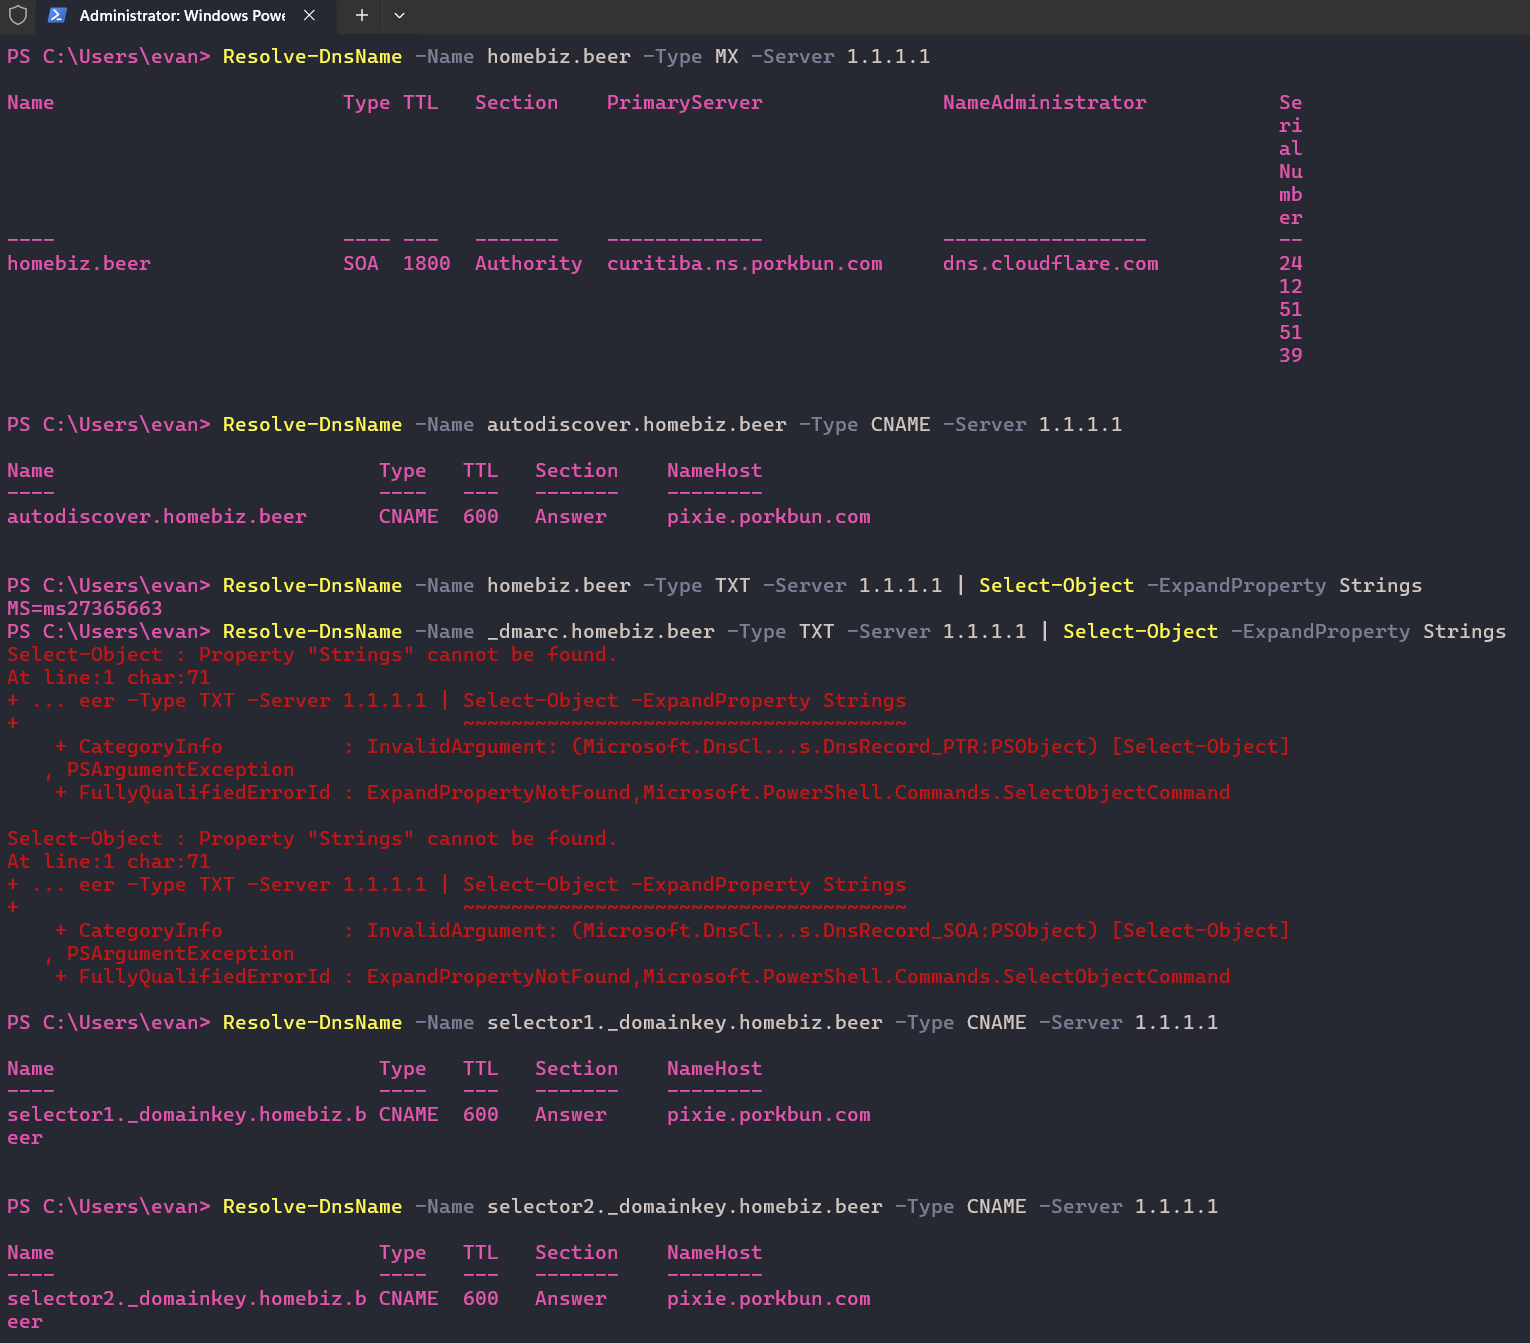
Task: Click 'CNAME' type in the autodiscover result row
Action: click(409, 517)
